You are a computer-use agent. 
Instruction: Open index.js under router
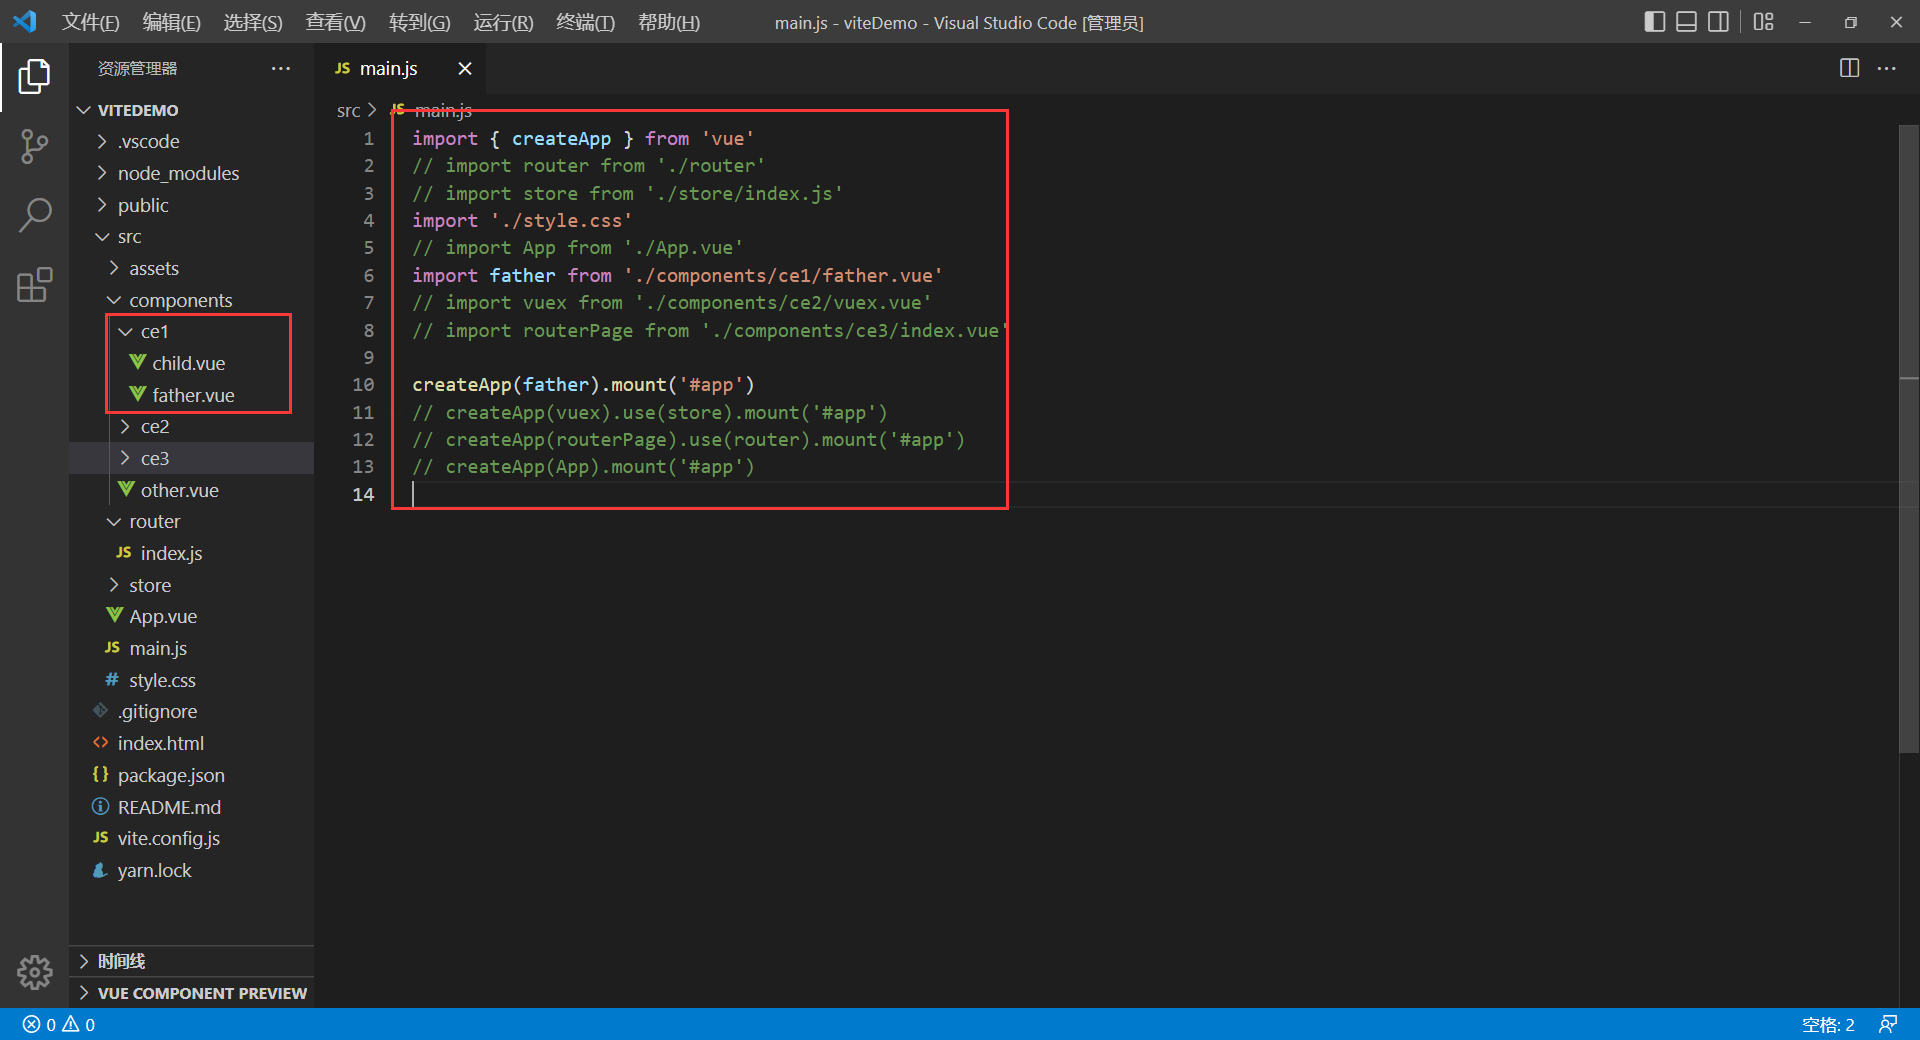[x=191, y=553]
